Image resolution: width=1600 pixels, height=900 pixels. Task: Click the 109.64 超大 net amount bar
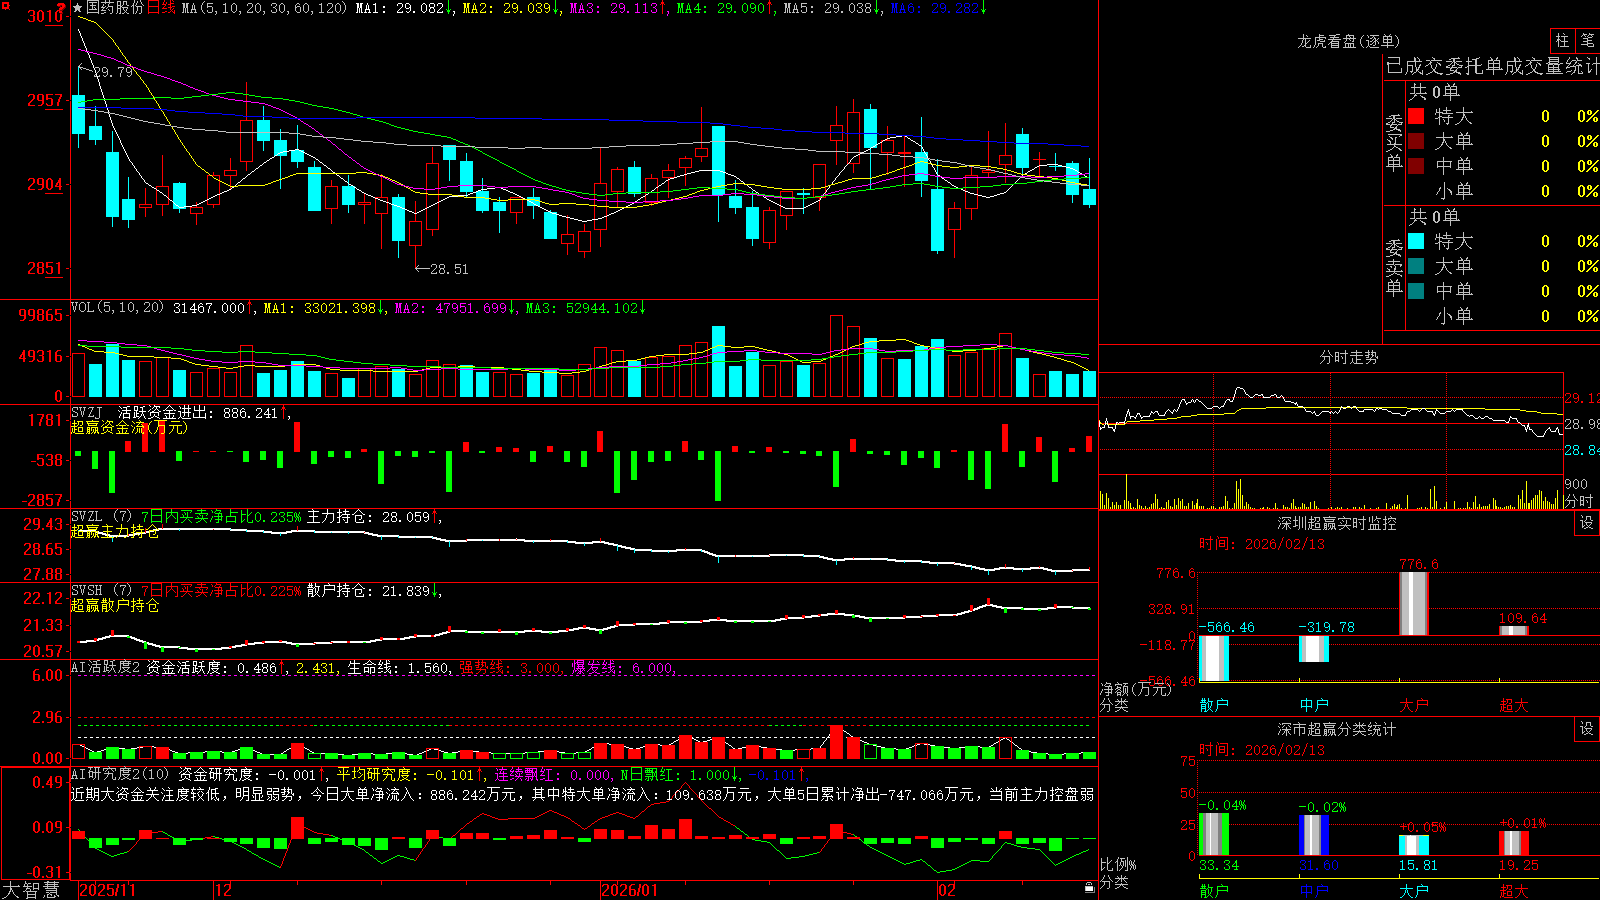pos(1513,630)
